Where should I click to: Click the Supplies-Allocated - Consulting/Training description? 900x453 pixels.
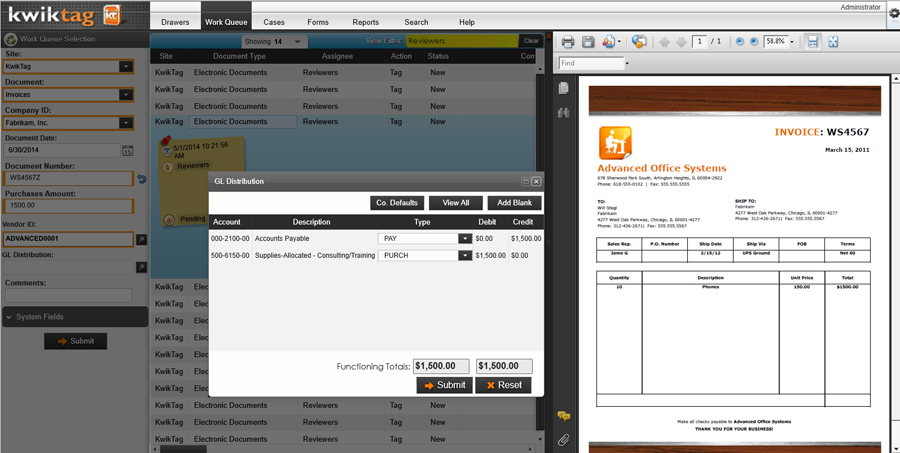315,255
